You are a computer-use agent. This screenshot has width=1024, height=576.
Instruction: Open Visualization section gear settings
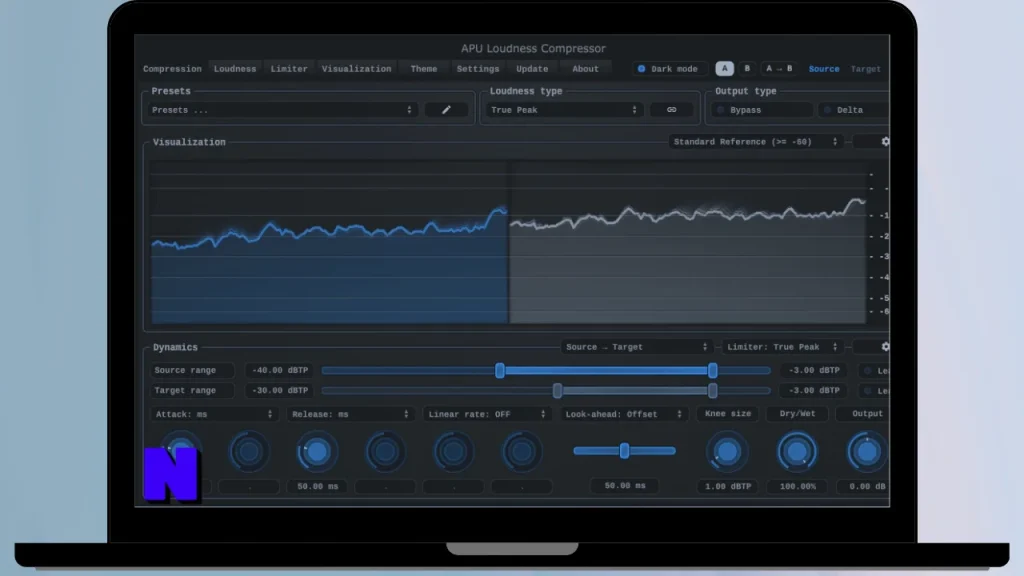(x=885, y=142)
